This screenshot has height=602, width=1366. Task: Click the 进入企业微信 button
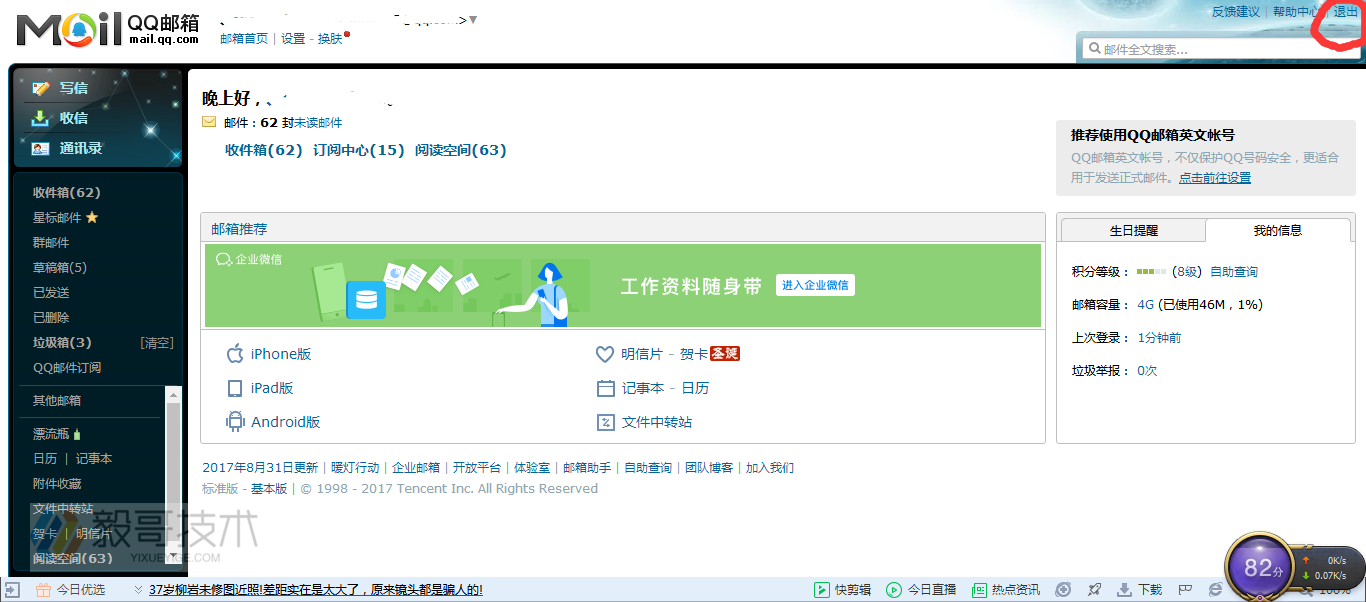(x=815, y=285)
